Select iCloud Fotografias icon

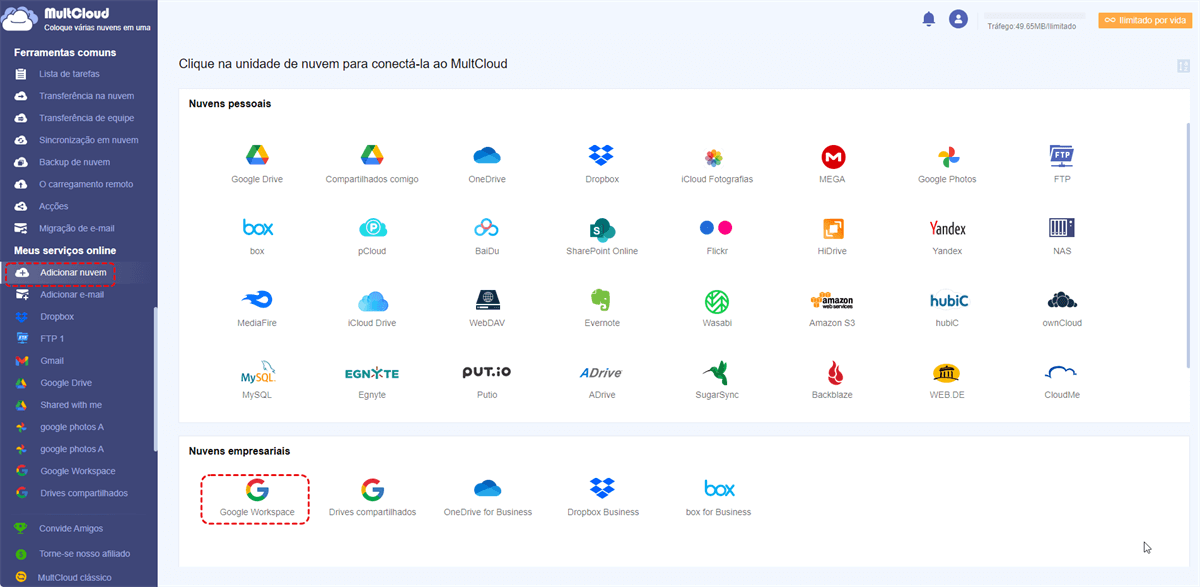[x=714, y=157]
